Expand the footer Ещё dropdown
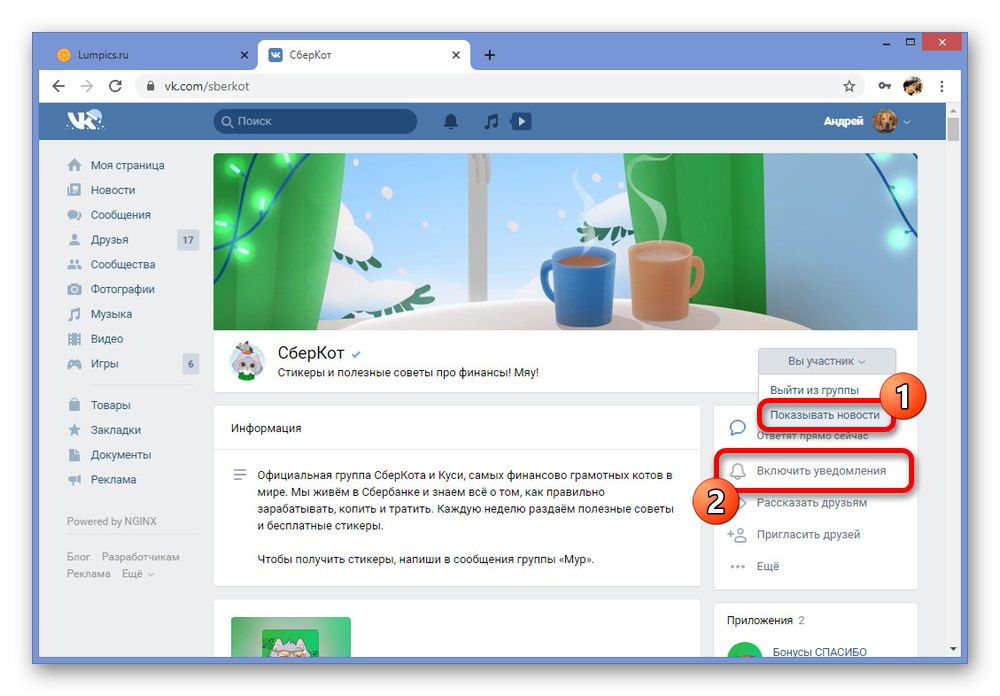Viewport: 1000px width, 696px height. click(138, 574)
